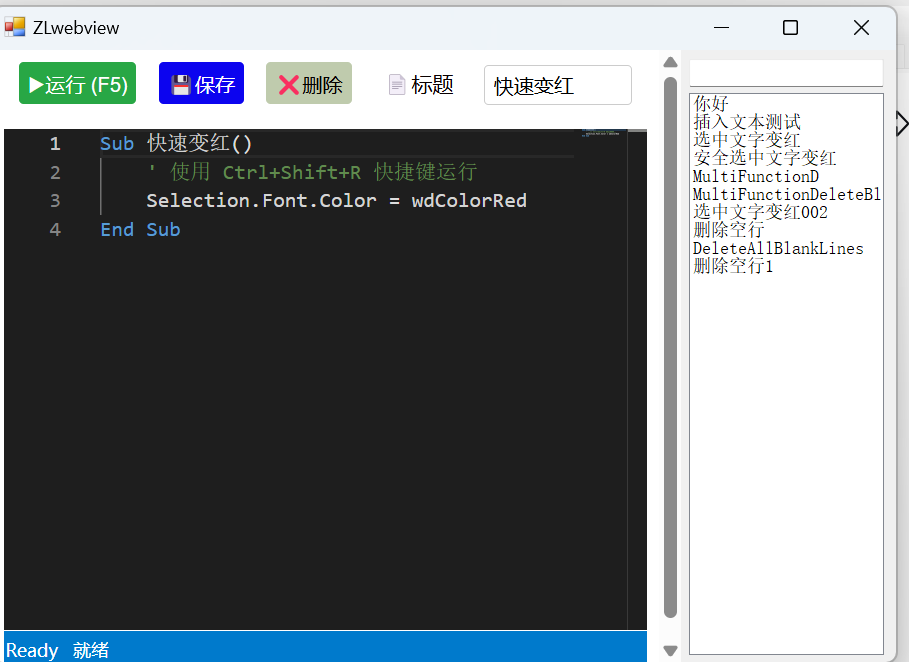Viewport: 909px width, 662px height.
Task: Click the empty search box above the macro list
Action: click(x=785, y=72)
